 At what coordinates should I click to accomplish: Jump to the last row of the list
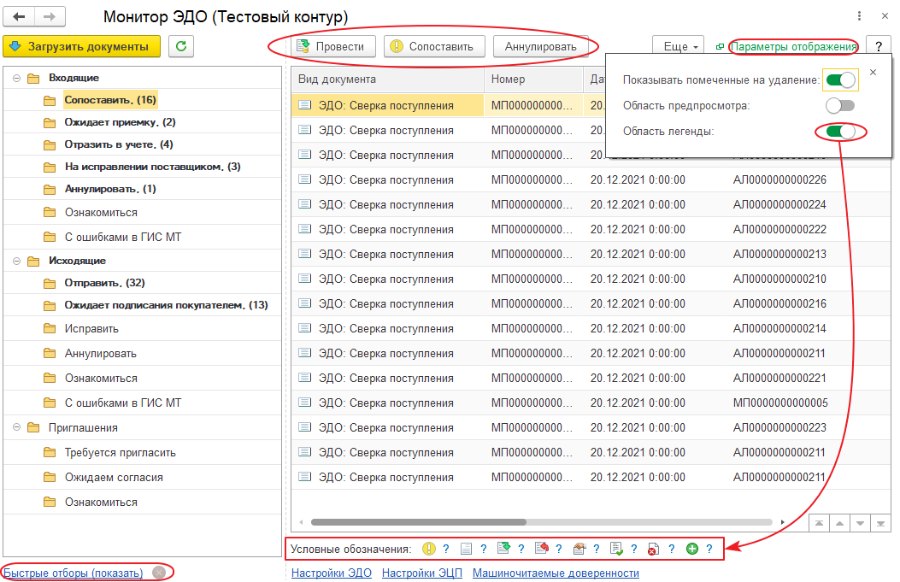(880, 523)
